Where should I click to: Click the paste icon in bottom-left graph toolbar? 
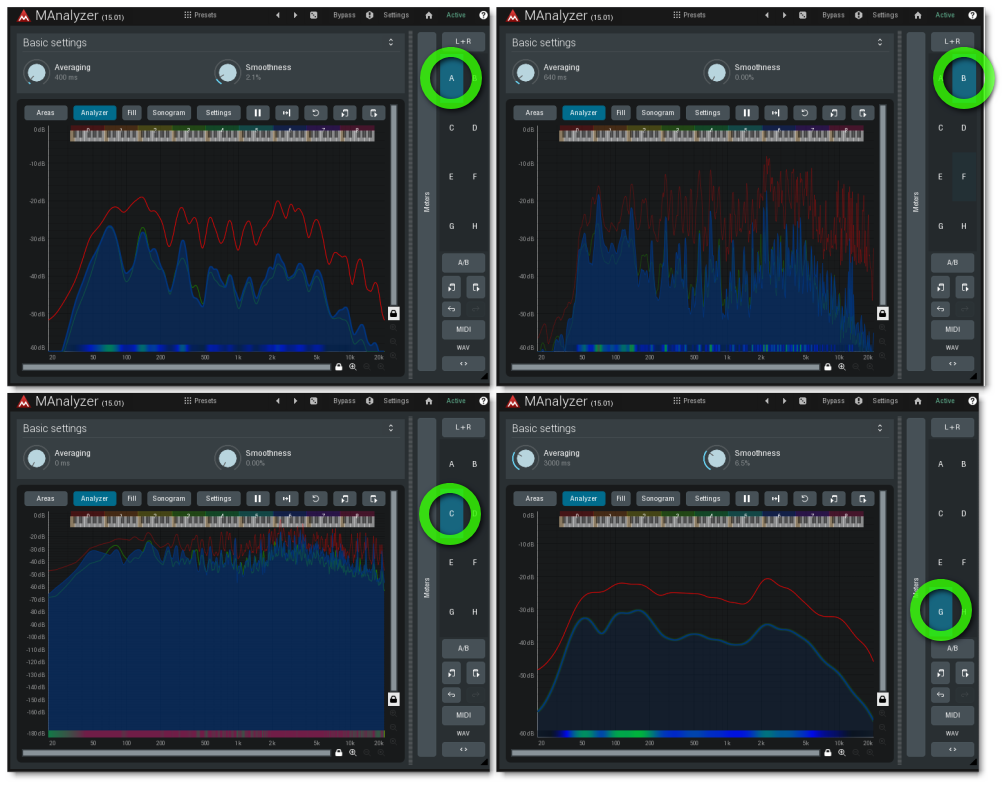click(x=374, y=498)
